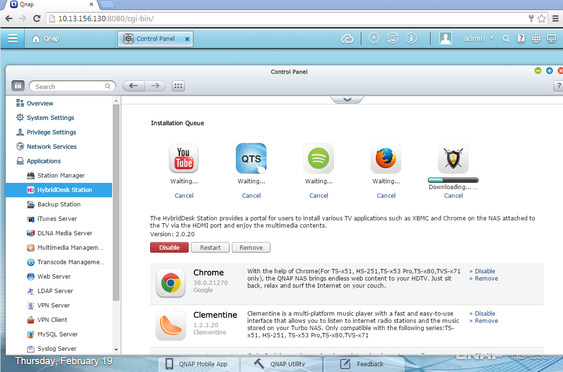
Task: Disable the Clementine app
Action: point(485,313)
